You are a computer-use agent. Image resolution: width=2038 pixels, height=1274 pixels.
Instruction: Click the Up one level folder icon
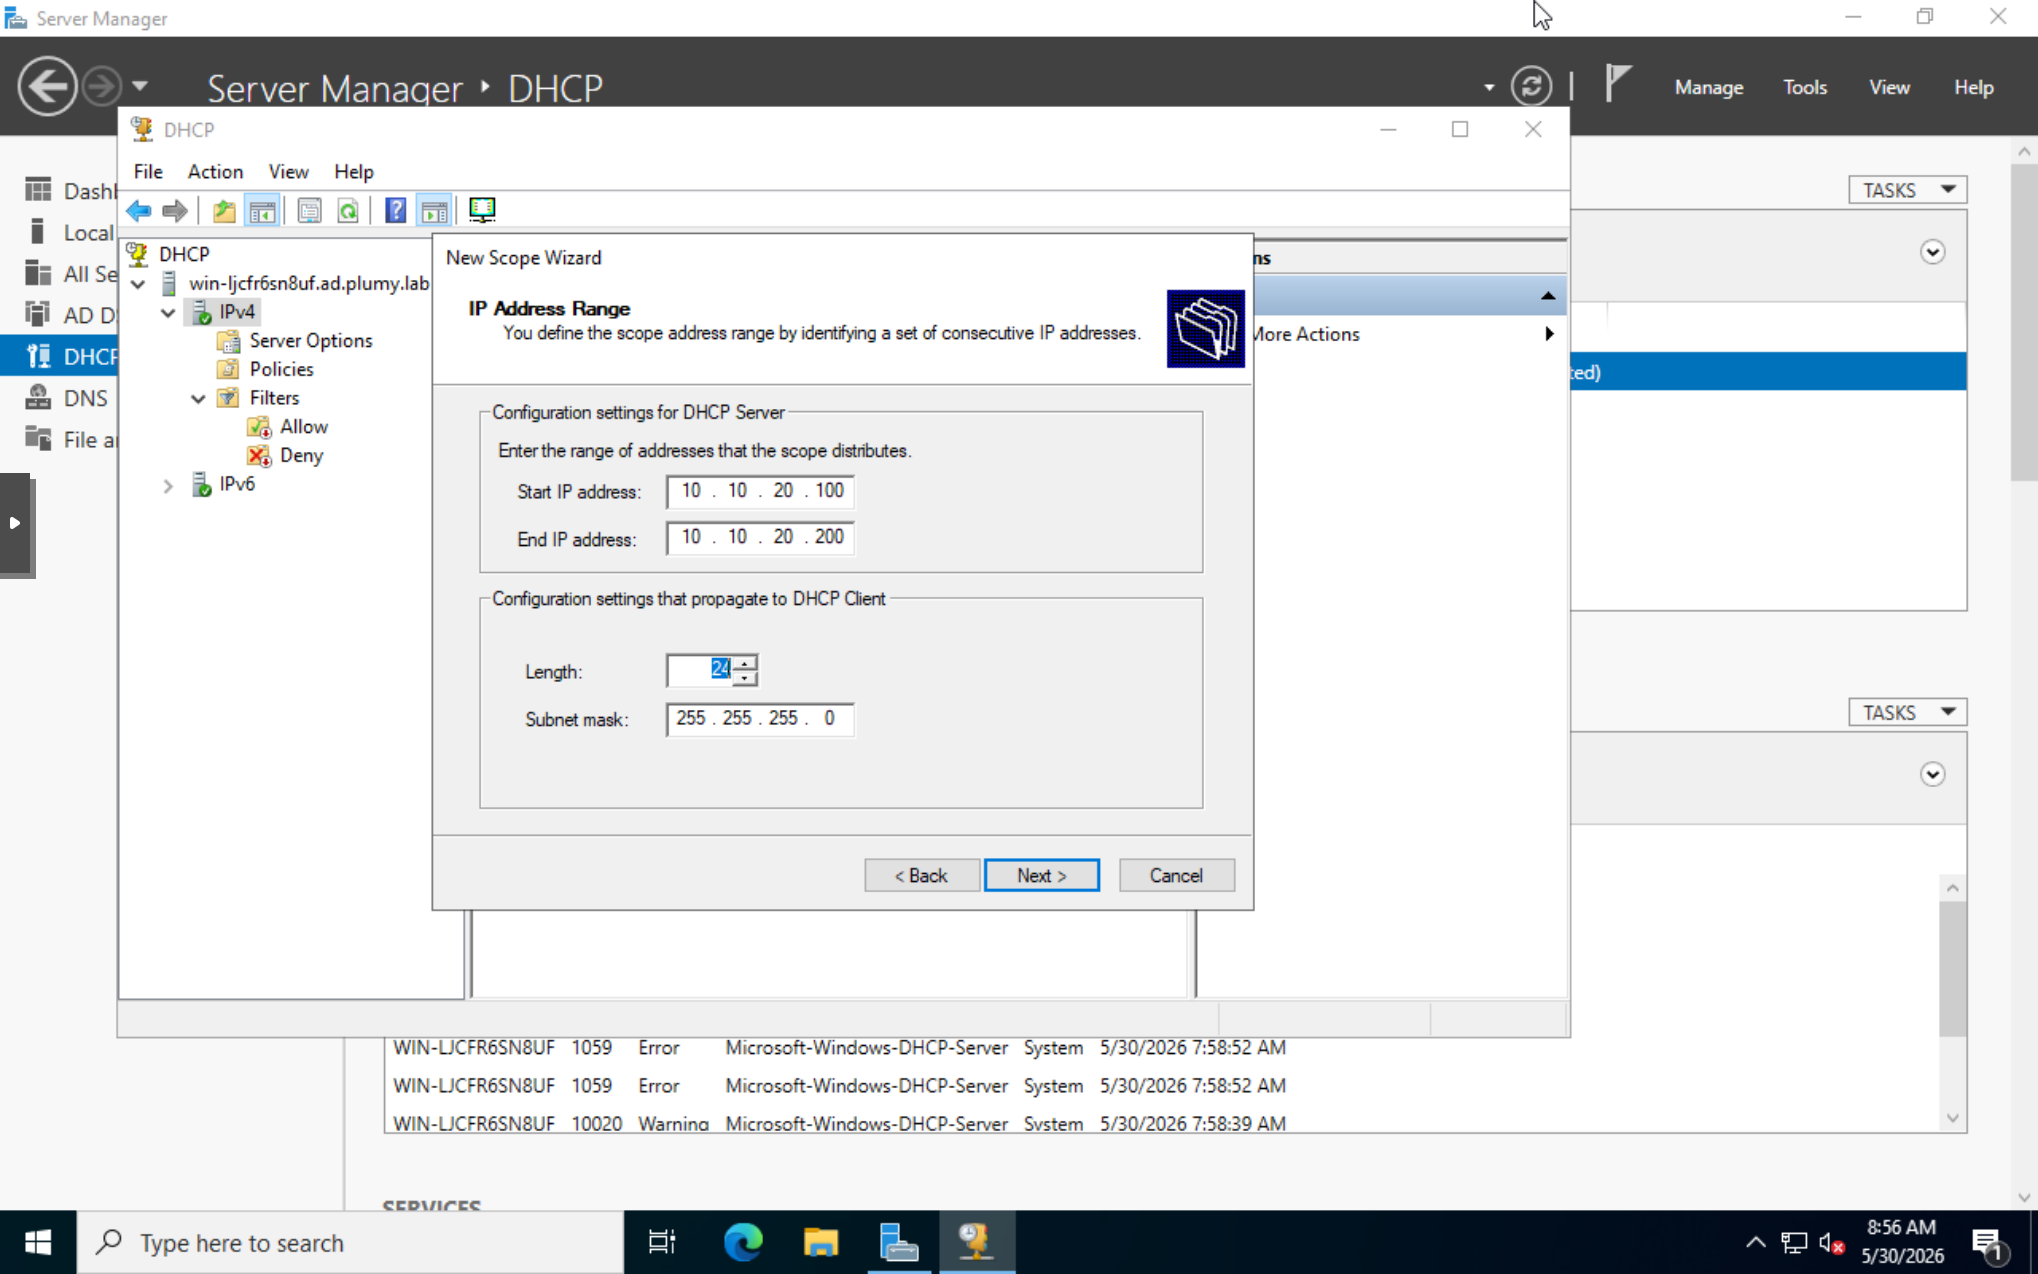224,210
